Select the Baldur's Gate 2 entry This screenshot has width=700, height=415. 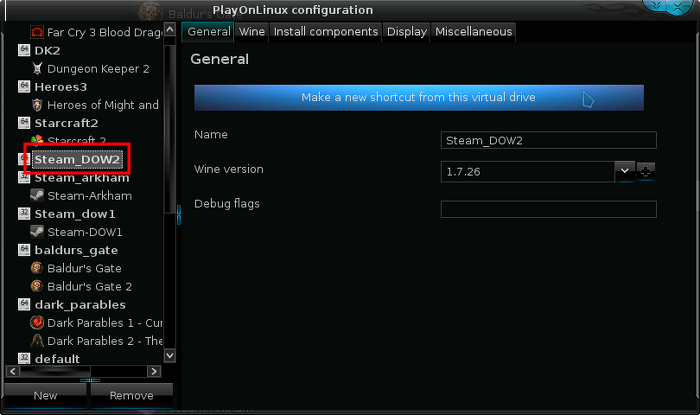pos(89,286)
